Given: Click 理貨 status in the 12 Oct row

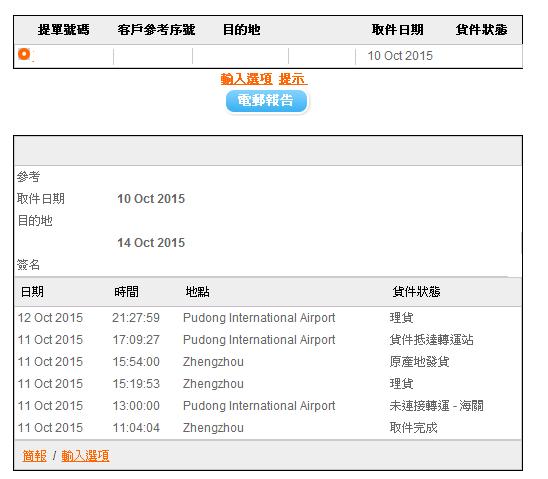Looking at the screenshot, I should click(x=402, y=318).
